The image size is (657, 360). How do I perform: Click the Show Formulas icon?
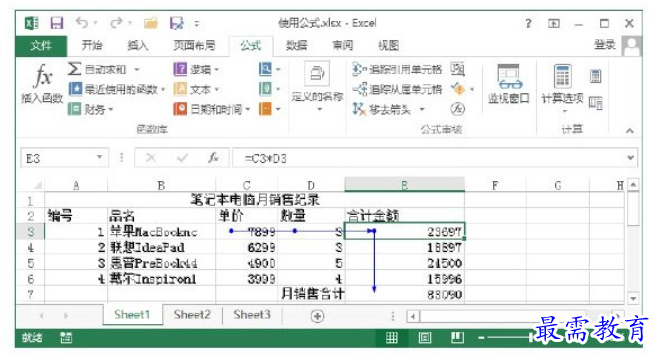458,69
